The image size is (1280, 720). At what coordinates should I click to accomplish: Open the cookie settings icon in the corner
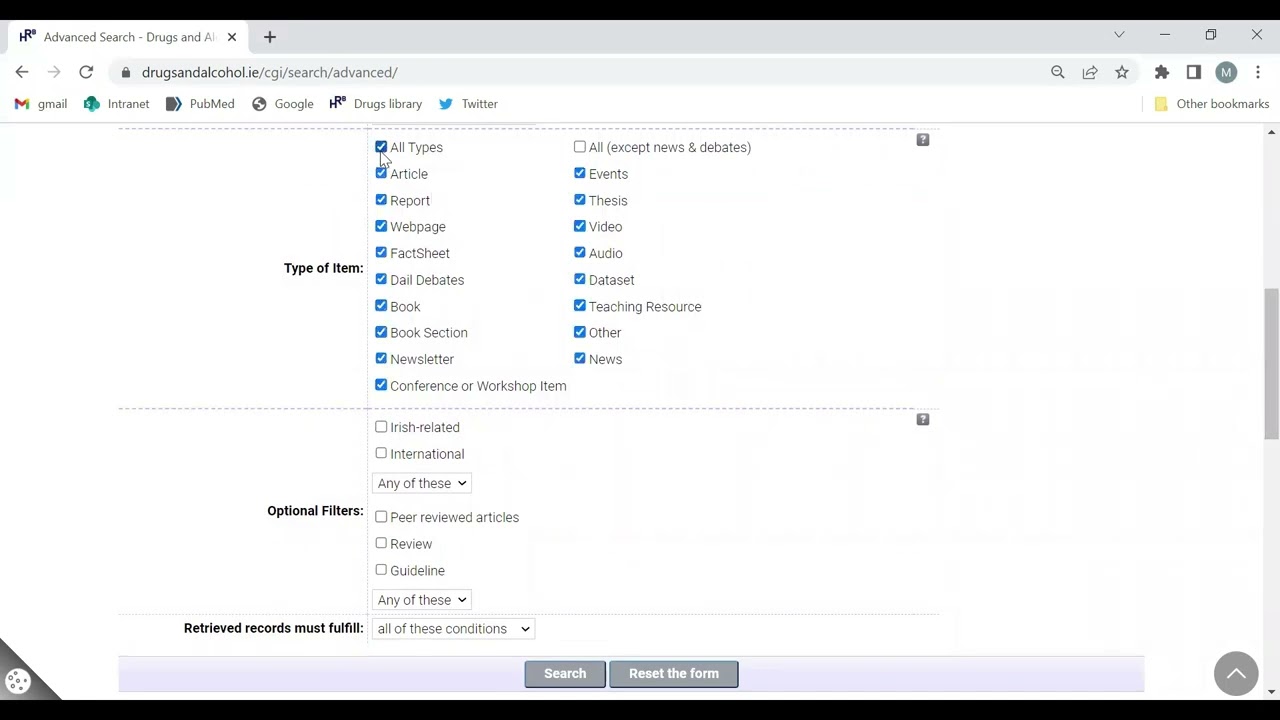click(x=18, y=682)
